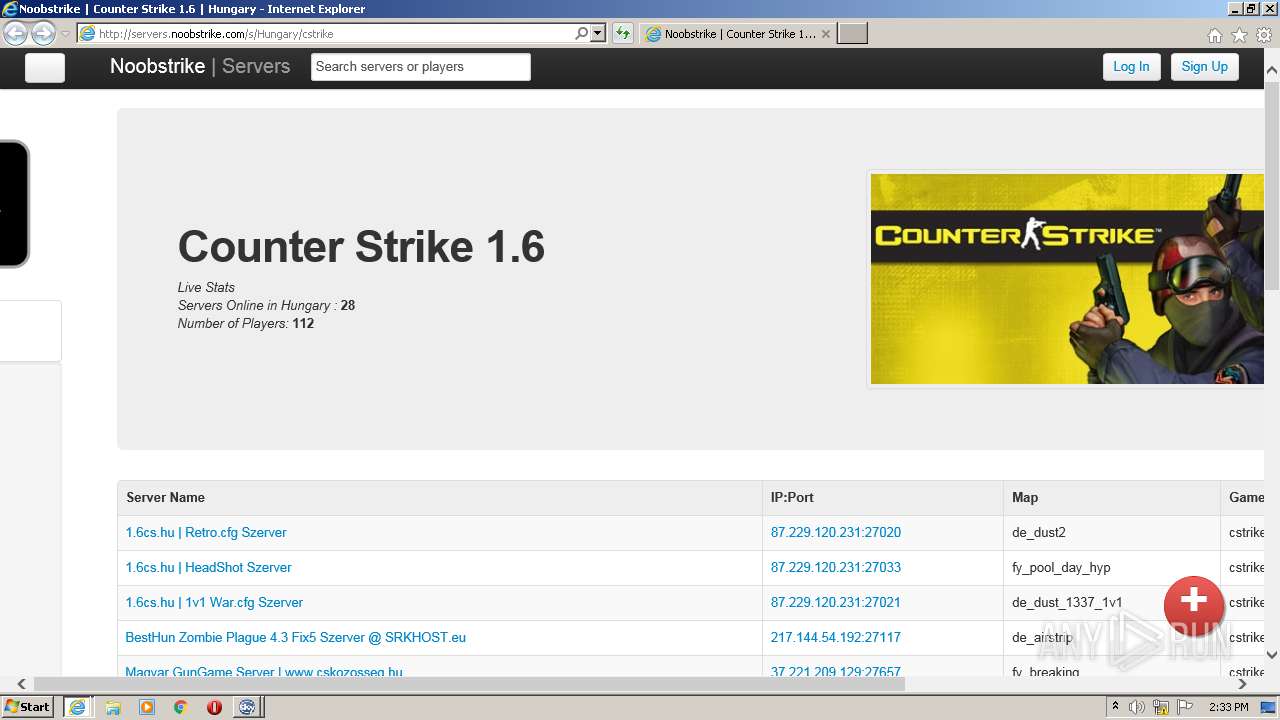The image size is (1280, 720).
Task: Click the red plus add-server button
Action: tap(1194, 605)
